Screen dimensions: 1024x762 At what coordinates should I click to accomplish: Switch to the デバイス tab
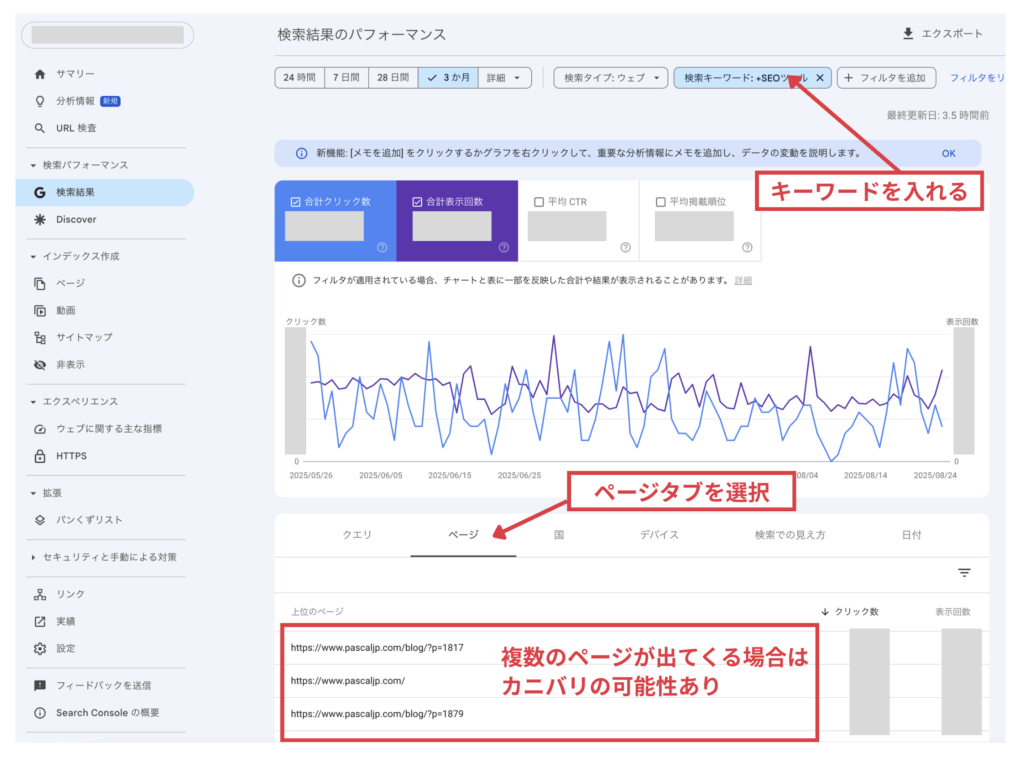(x=659, y=535)
